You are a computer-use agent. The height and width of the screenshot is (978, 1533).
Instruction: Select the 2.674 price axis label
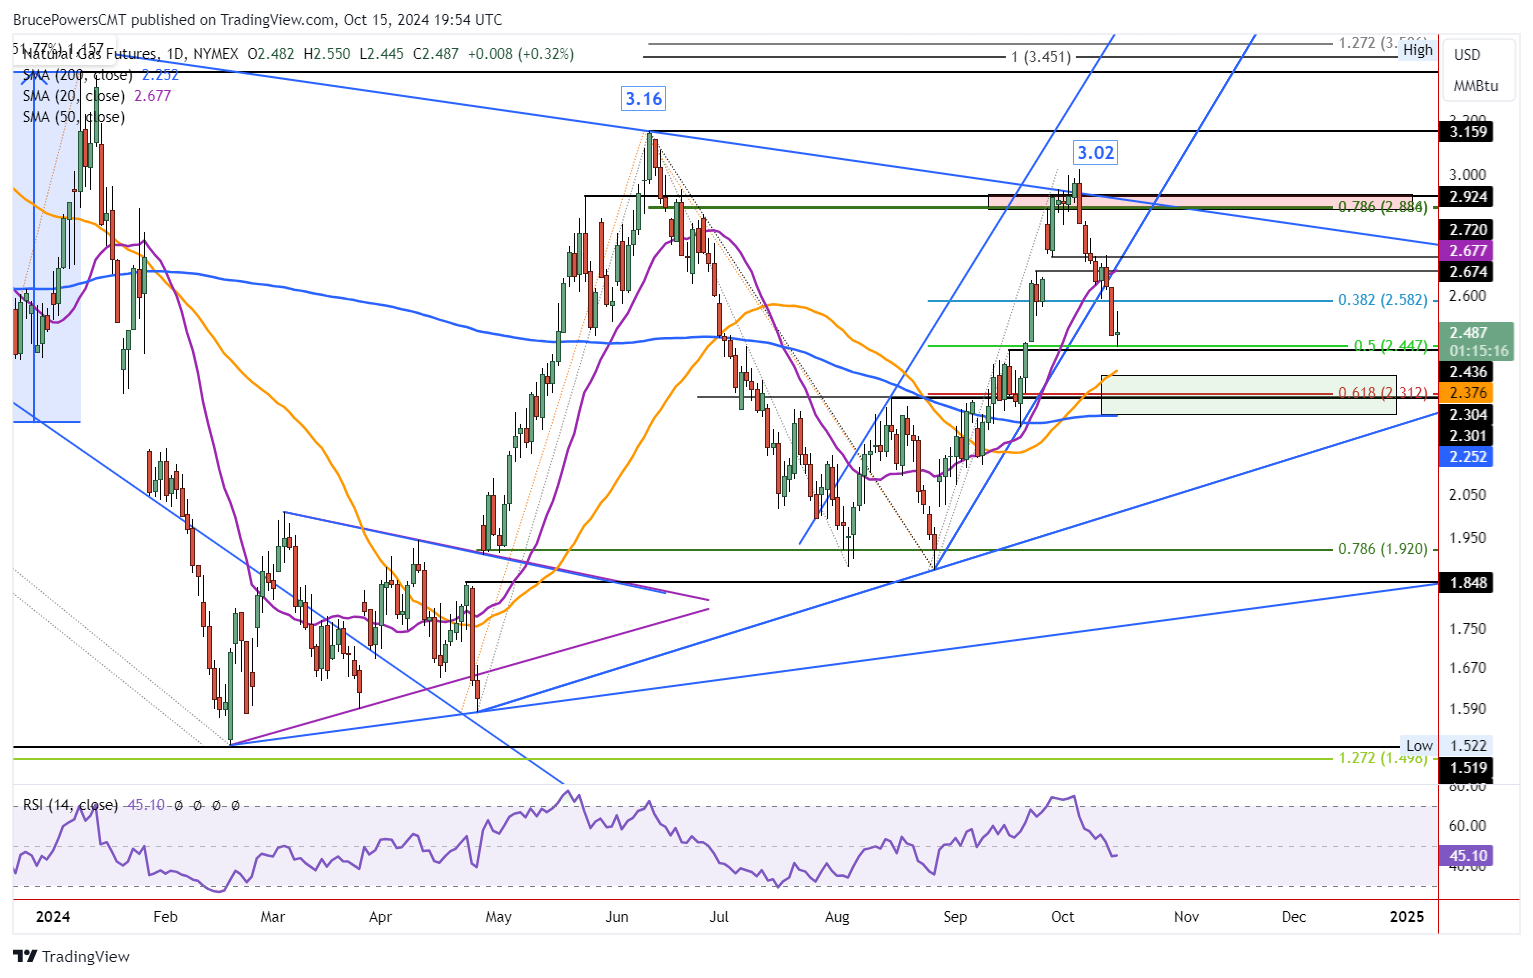pyautogui.click(x=1467, y=271)
